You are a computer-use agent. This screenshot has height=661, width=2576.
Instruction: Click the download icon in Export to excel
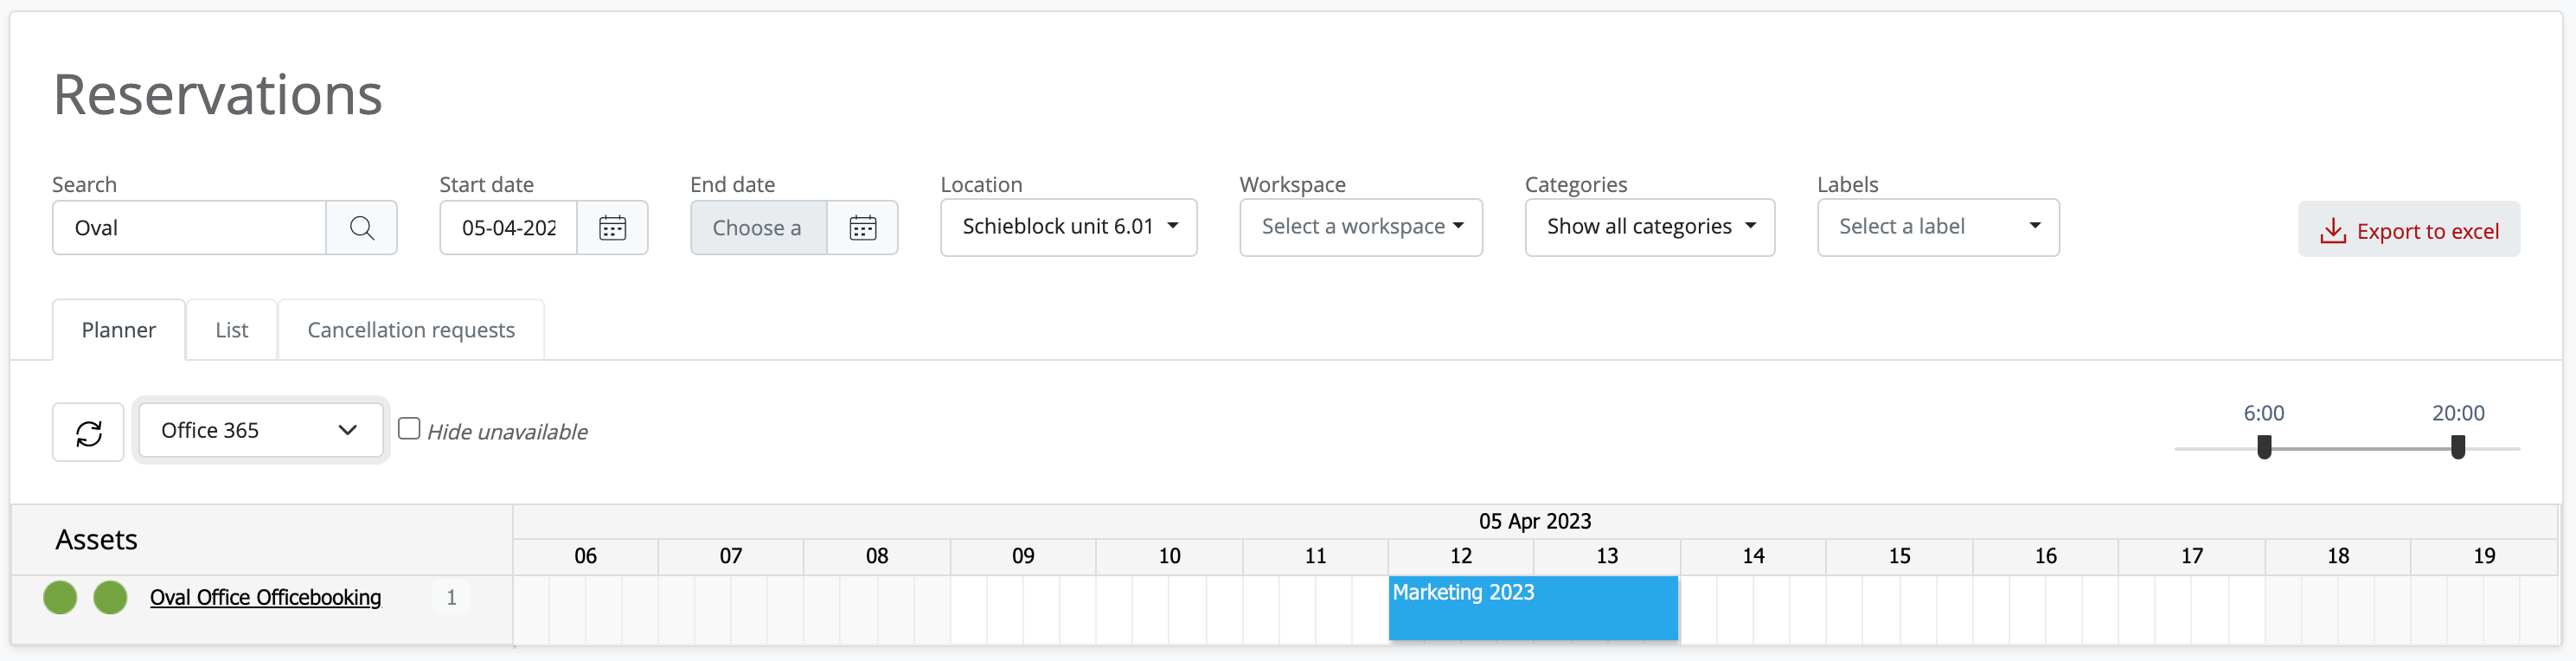tap(2332, 231)
